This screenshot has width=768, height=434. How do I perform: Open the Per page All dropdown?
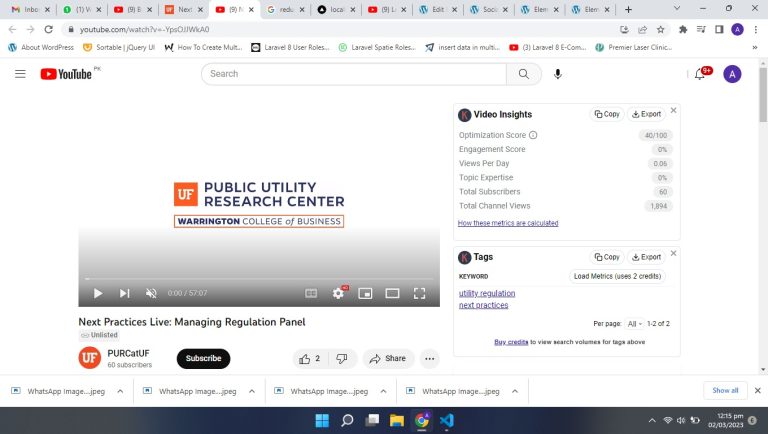634,324
